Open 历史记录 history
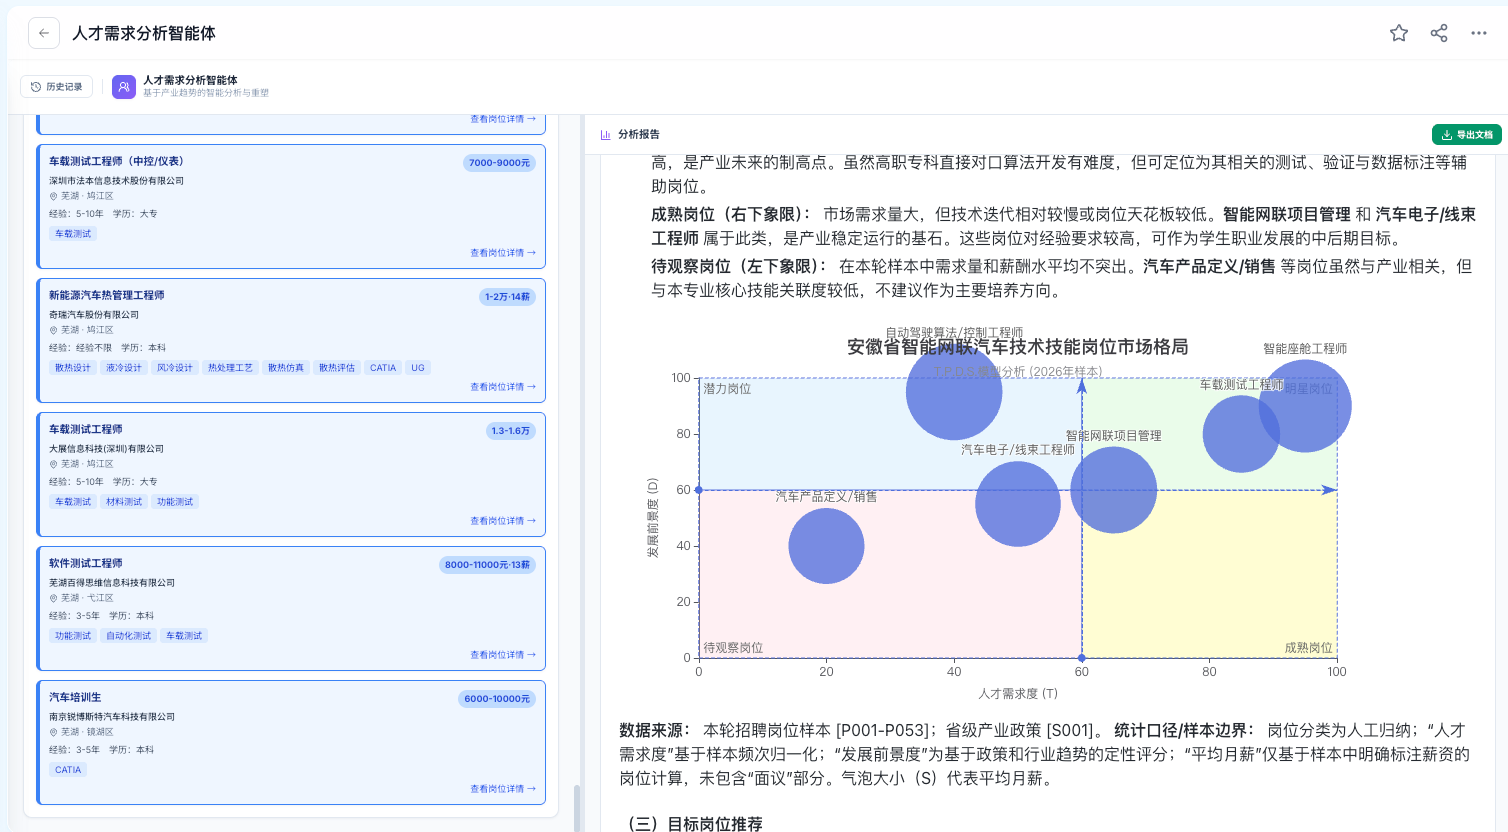Viewport: 1508px width, 832px height. tap(57, 87)
